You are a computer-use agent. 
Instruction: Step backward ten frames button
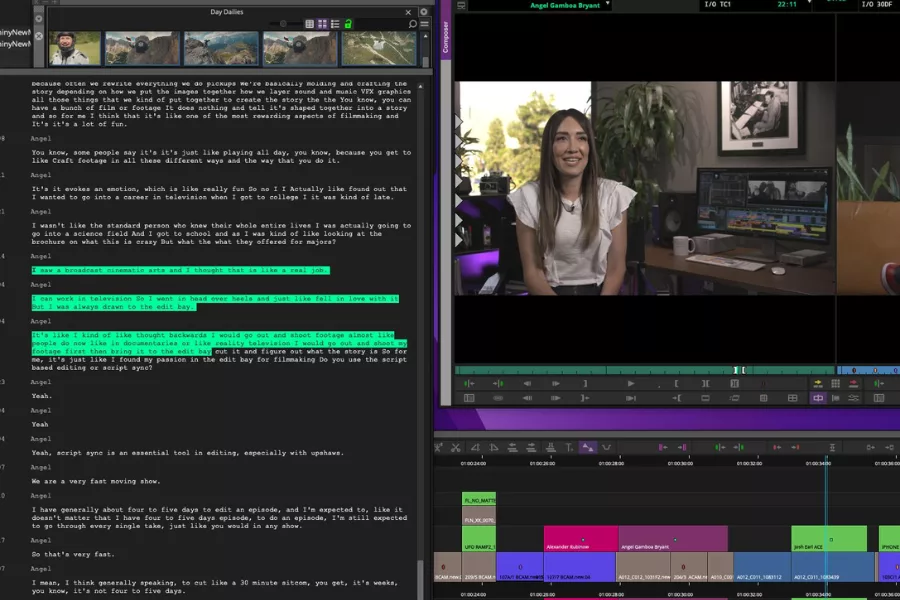[527, 398]
